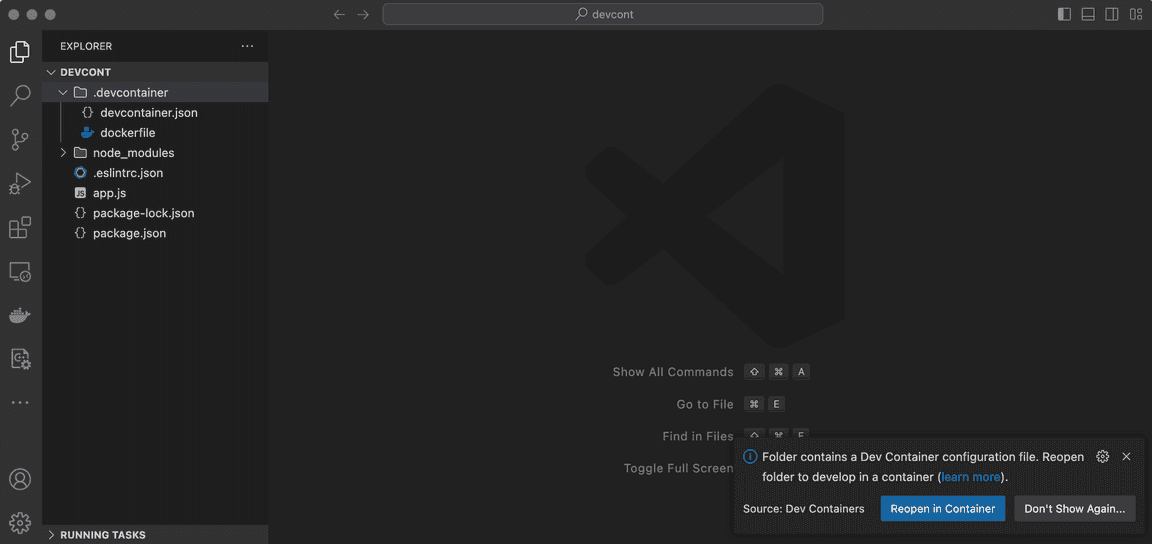Show additional views ellipsis in activity bar
Viewport: 1152px width, 544px height.
pos(20,403)
